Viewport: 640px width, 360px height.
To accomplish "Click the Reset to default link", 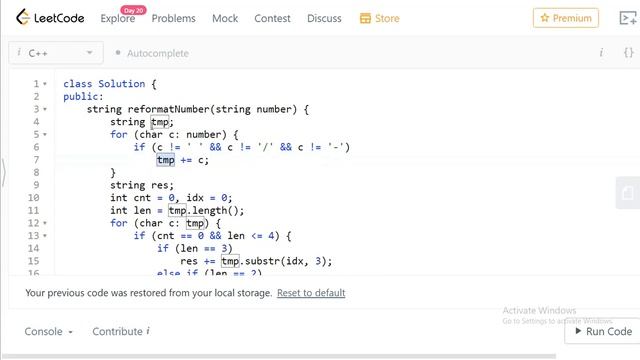I will pyautogui.click(x=311, y=293).
